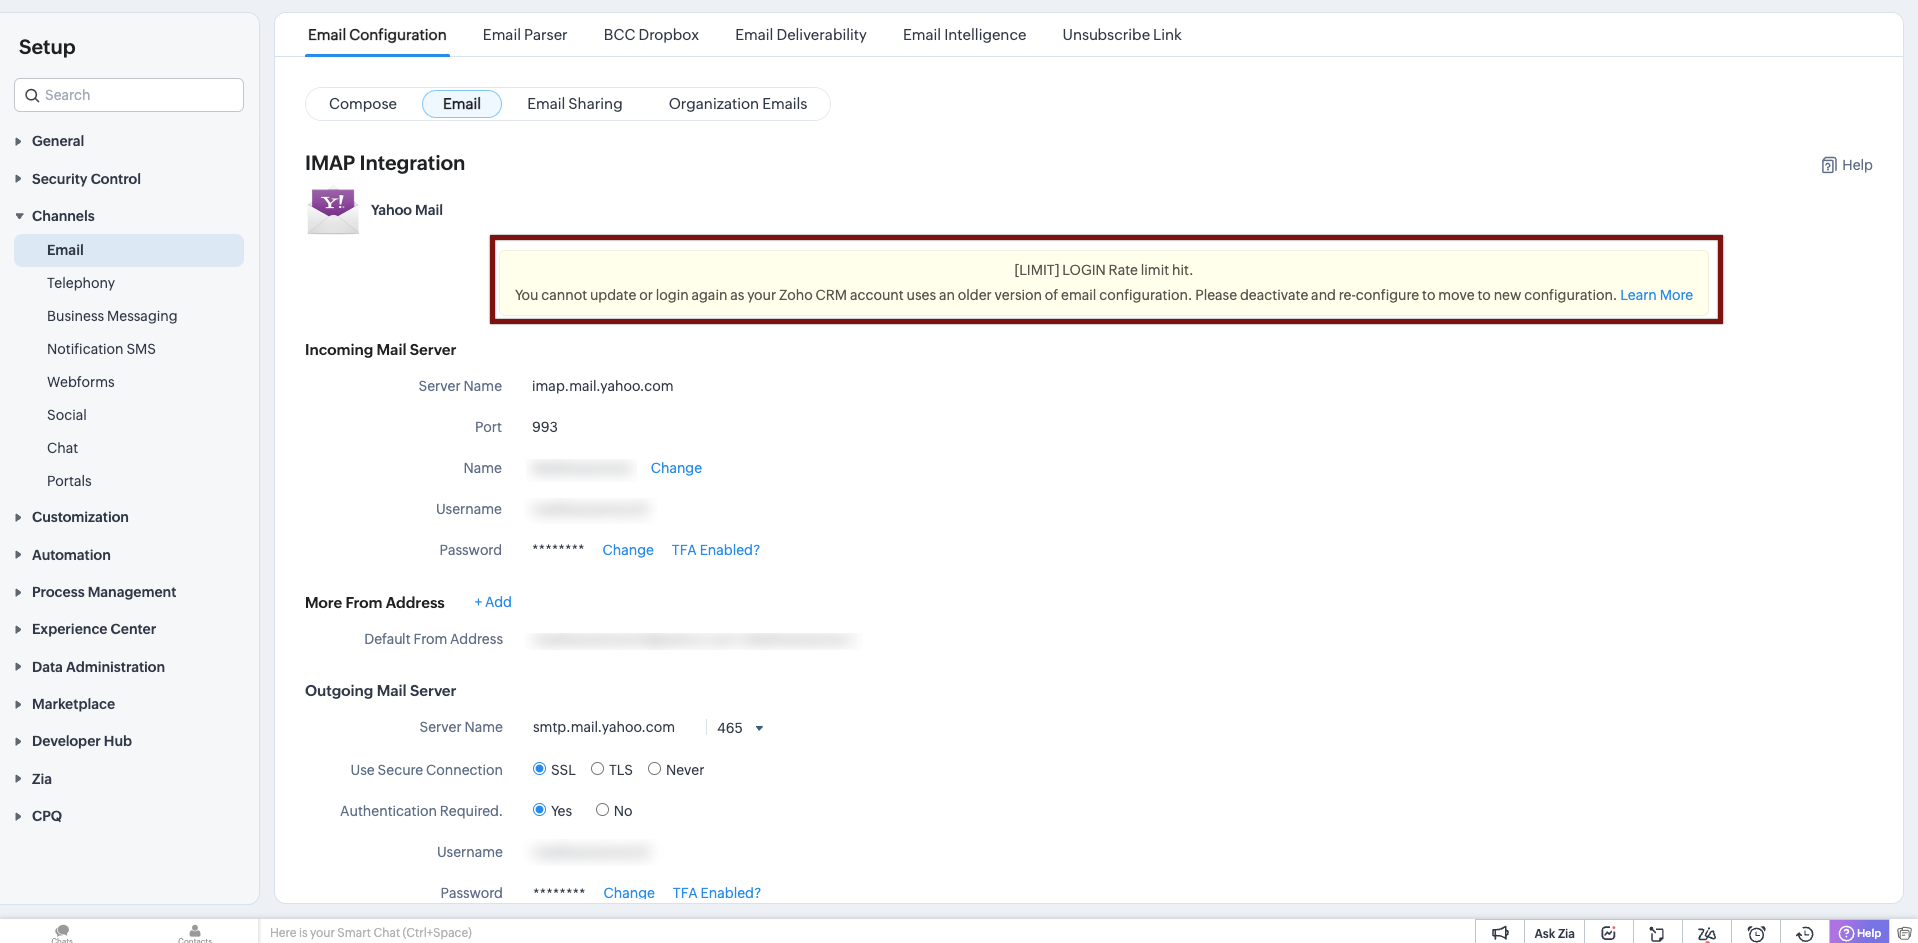Select No for Authentication Required

click(x=602, y=810)
